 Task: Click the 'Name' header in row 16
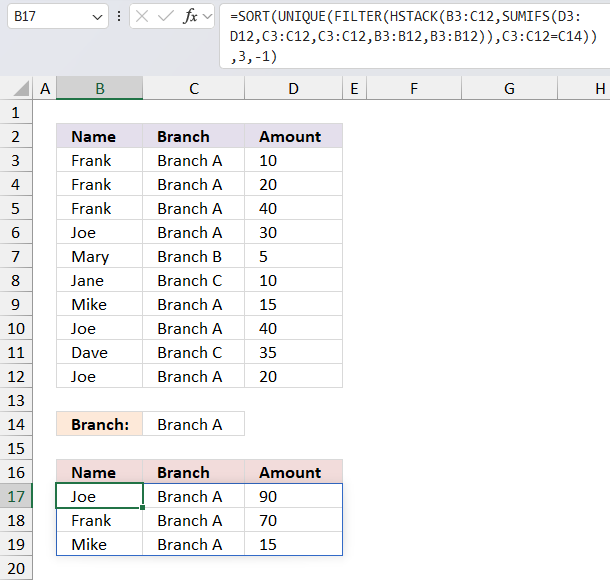(x=100, y=472)
